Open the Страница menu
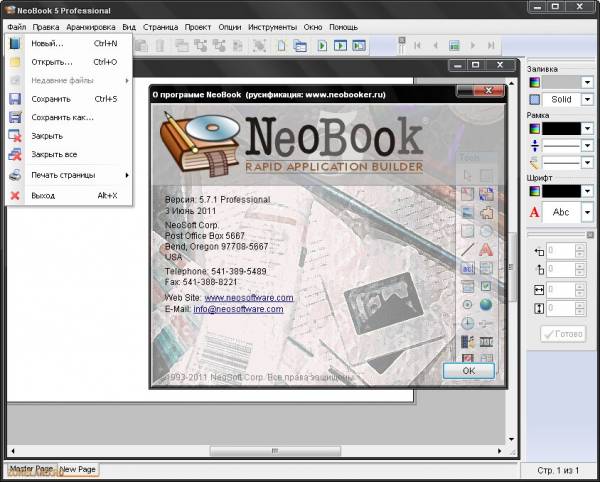 tap(160, 28)
